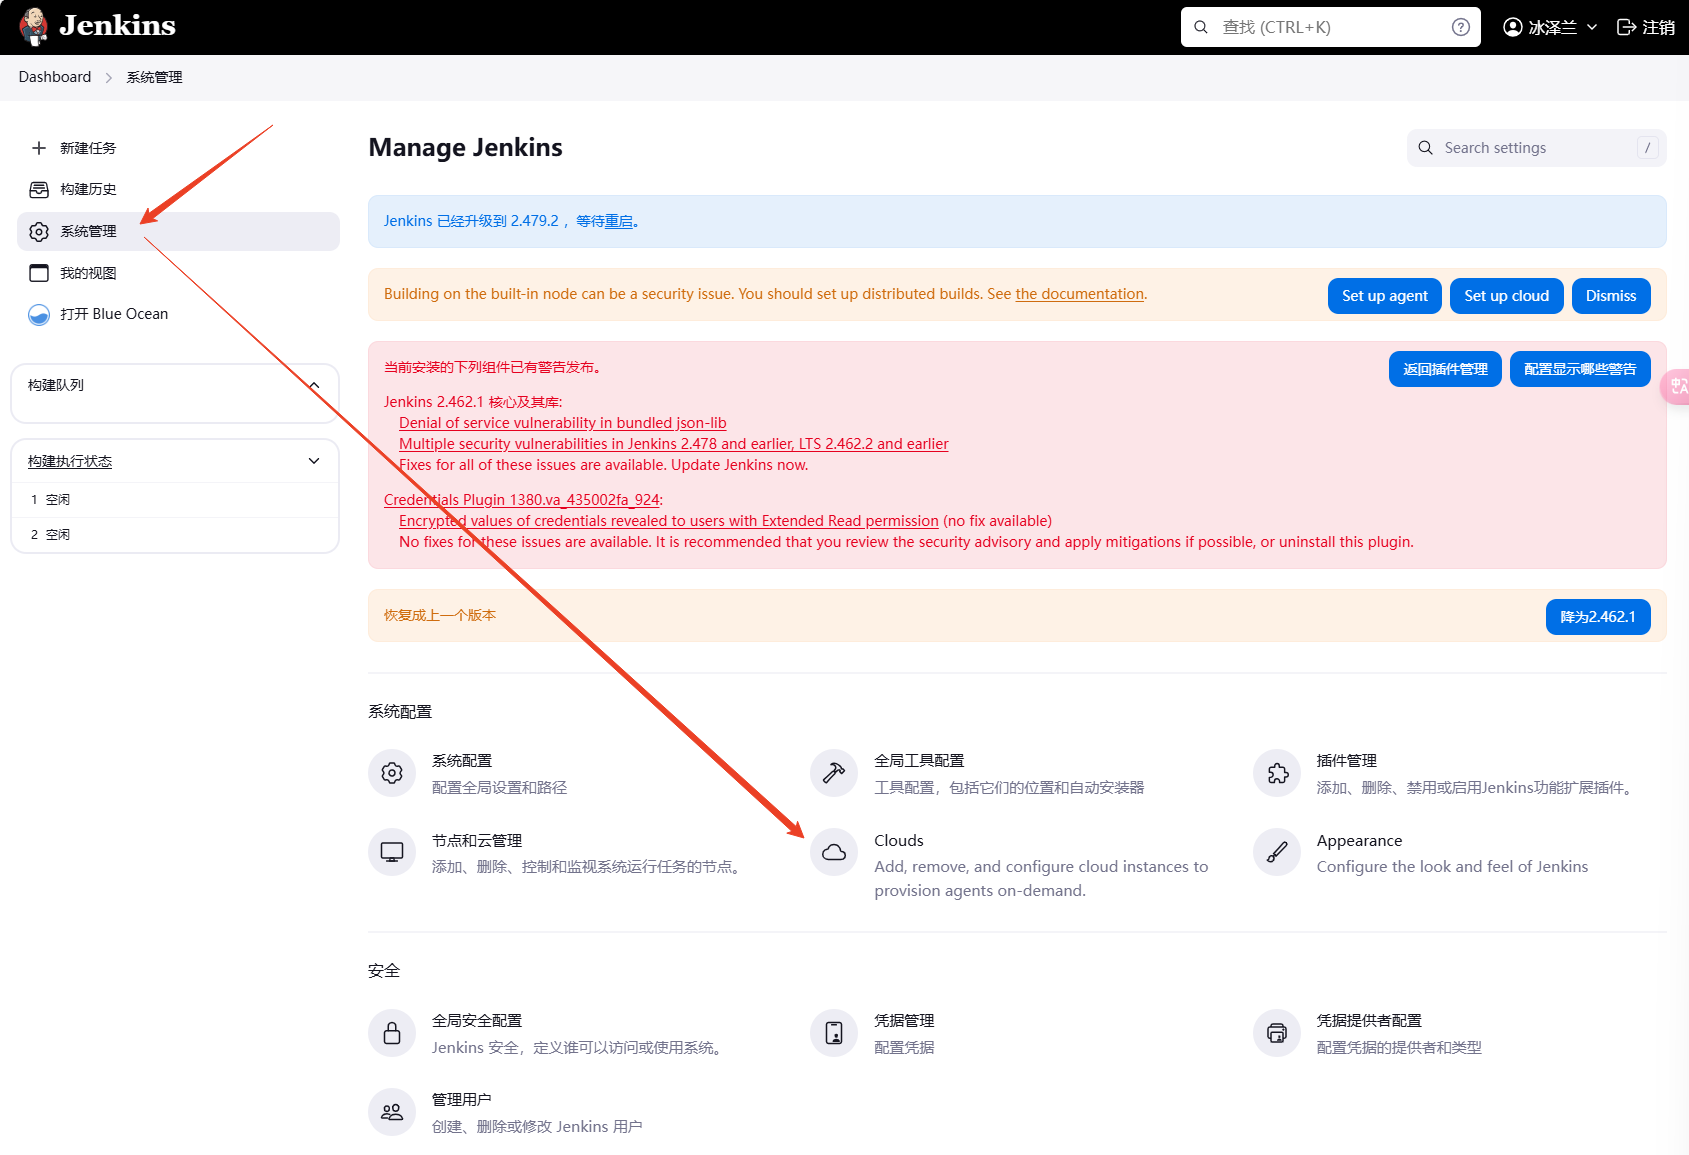Open the json-lib denial of service link
Screen dimensions: 1689x1155
coord(562,423)
